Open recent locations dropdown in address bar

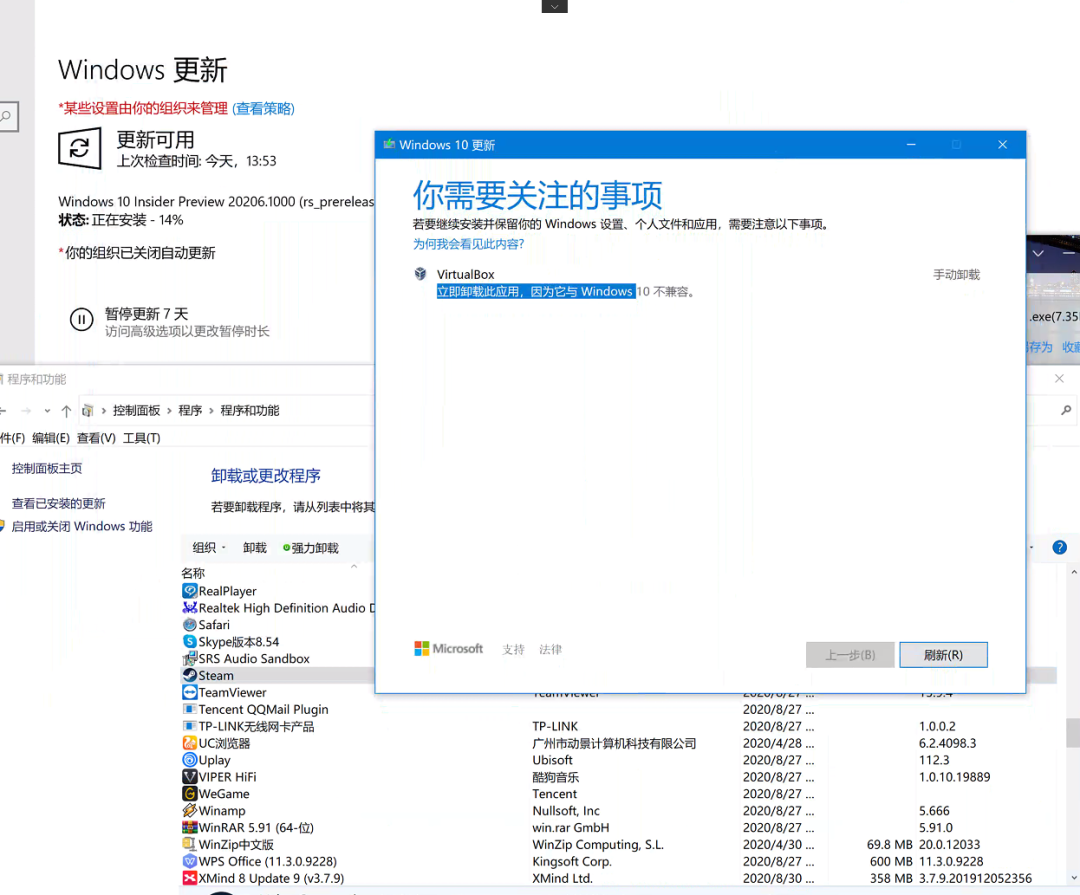[47, 411]
